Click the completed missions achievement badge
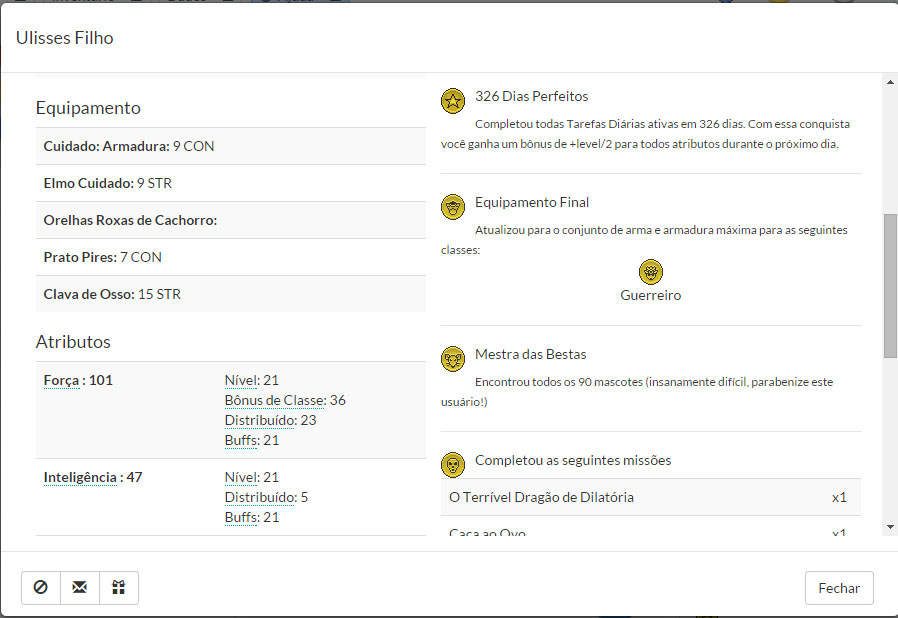The image size is (898, 618). (x=453, y=464)
